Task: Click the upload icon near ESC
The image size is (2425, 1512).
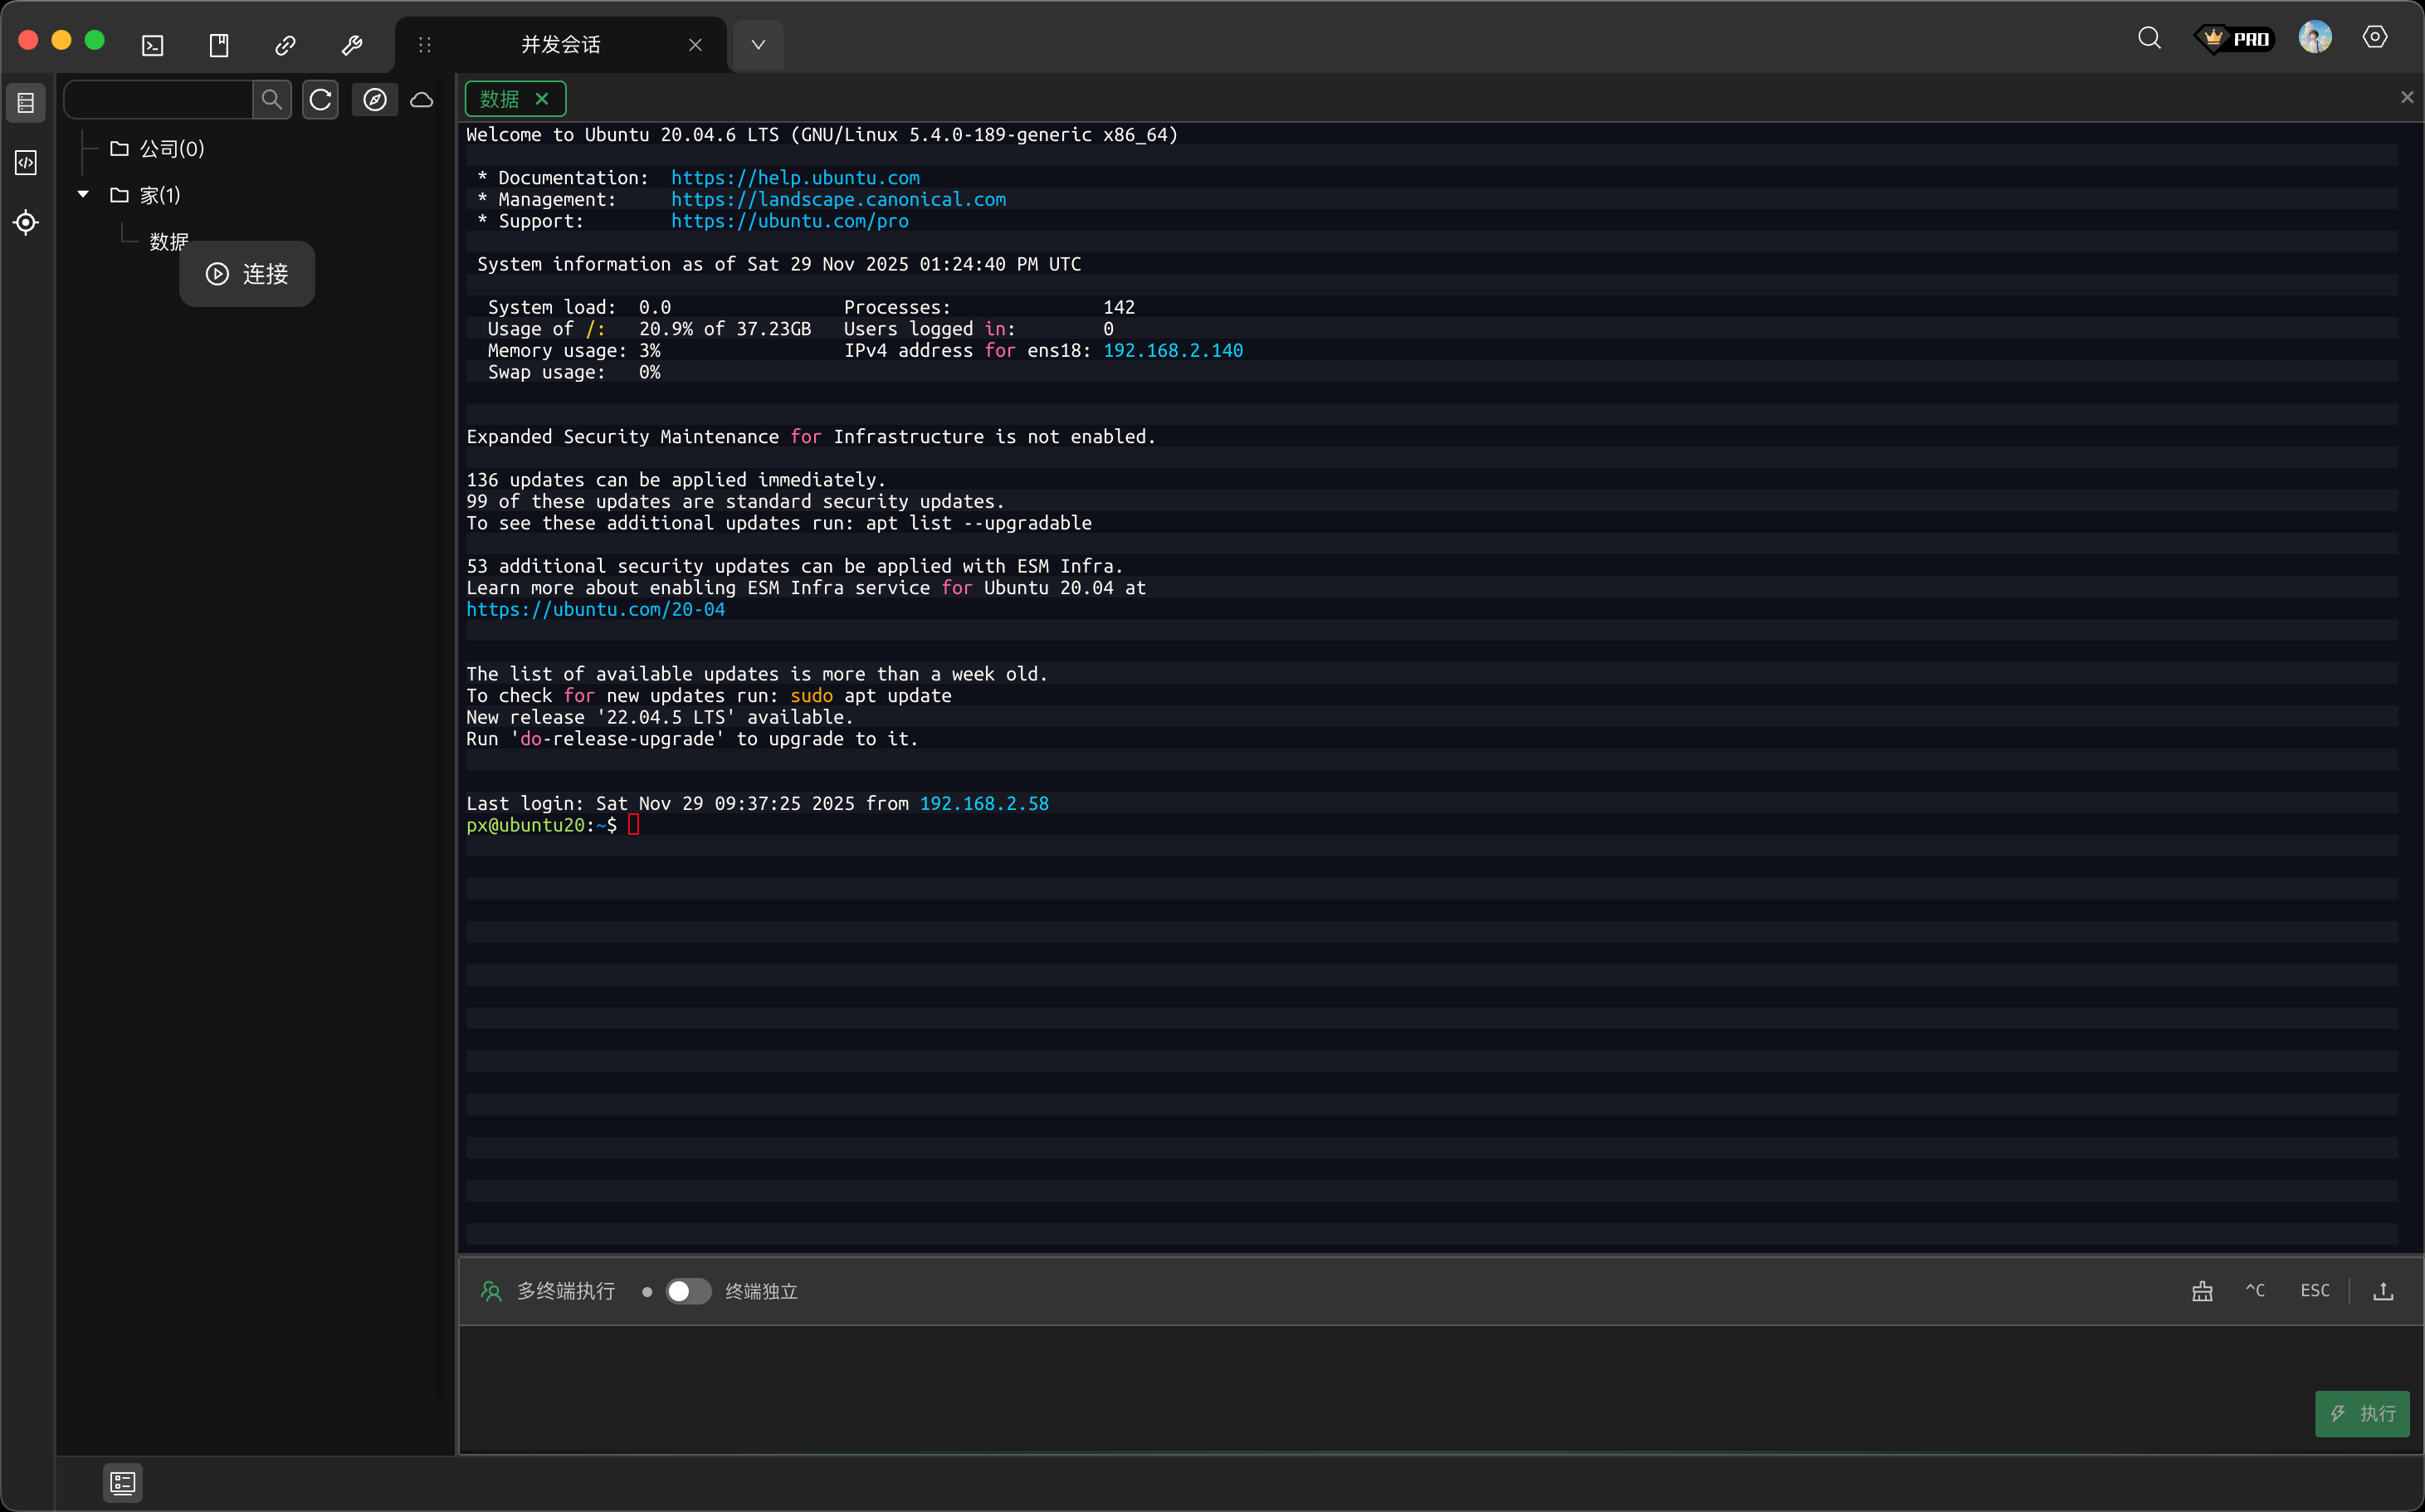Action: coord(2383,1291)
